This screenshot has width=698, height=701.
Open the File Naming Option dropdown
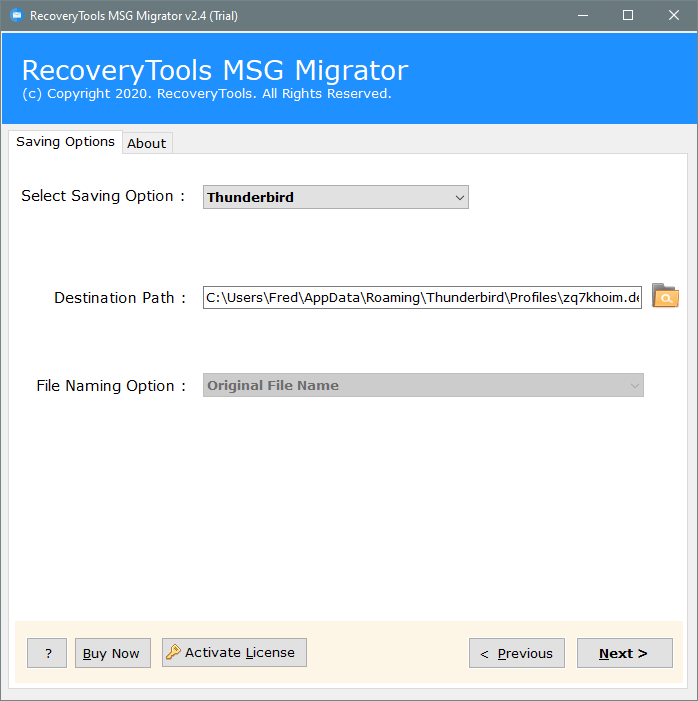coord(423,385)
